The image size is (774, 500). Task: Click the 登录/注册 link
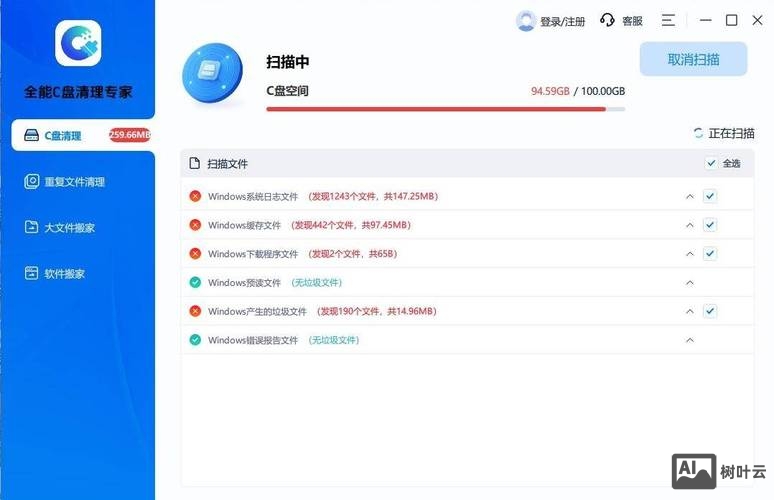562,21
